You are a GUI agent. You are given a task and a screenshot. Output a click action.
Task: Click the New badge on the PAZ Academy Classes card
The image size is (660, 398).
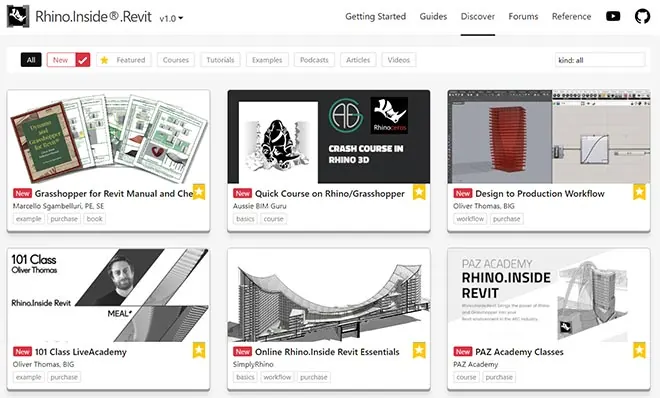(463, 351)
